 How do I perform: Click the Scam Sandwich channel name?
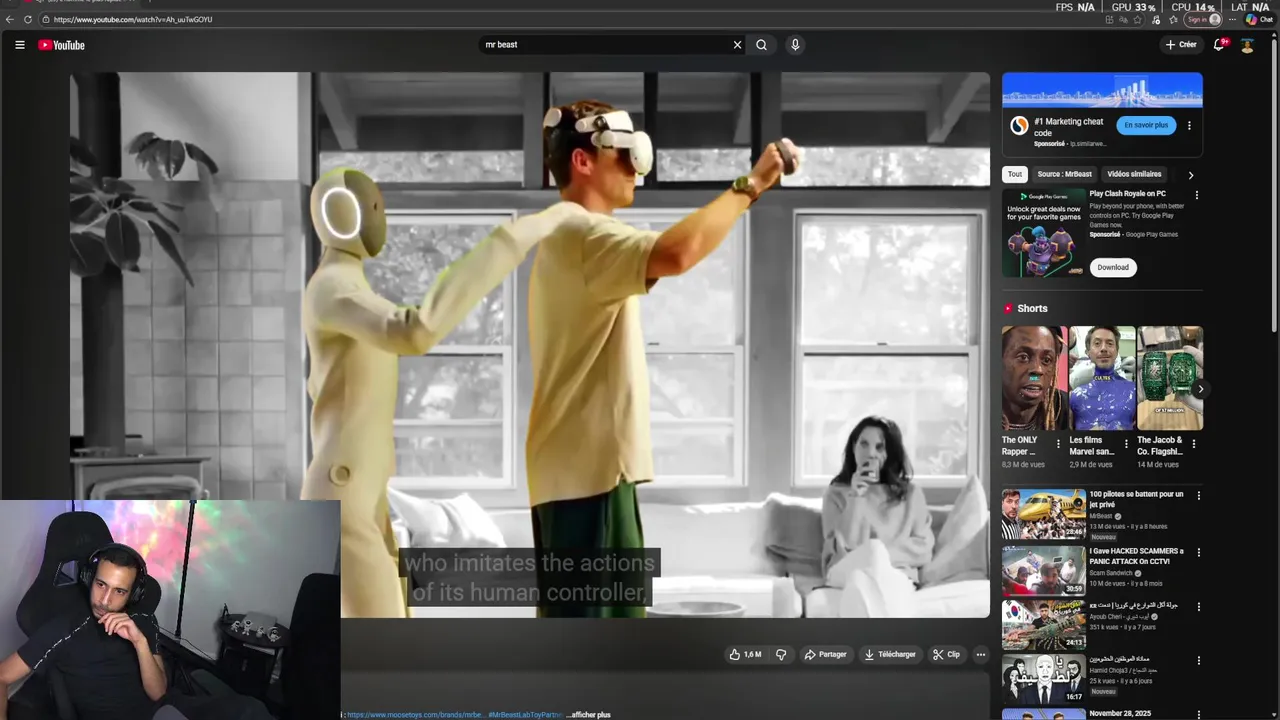tap(1111, 573)
